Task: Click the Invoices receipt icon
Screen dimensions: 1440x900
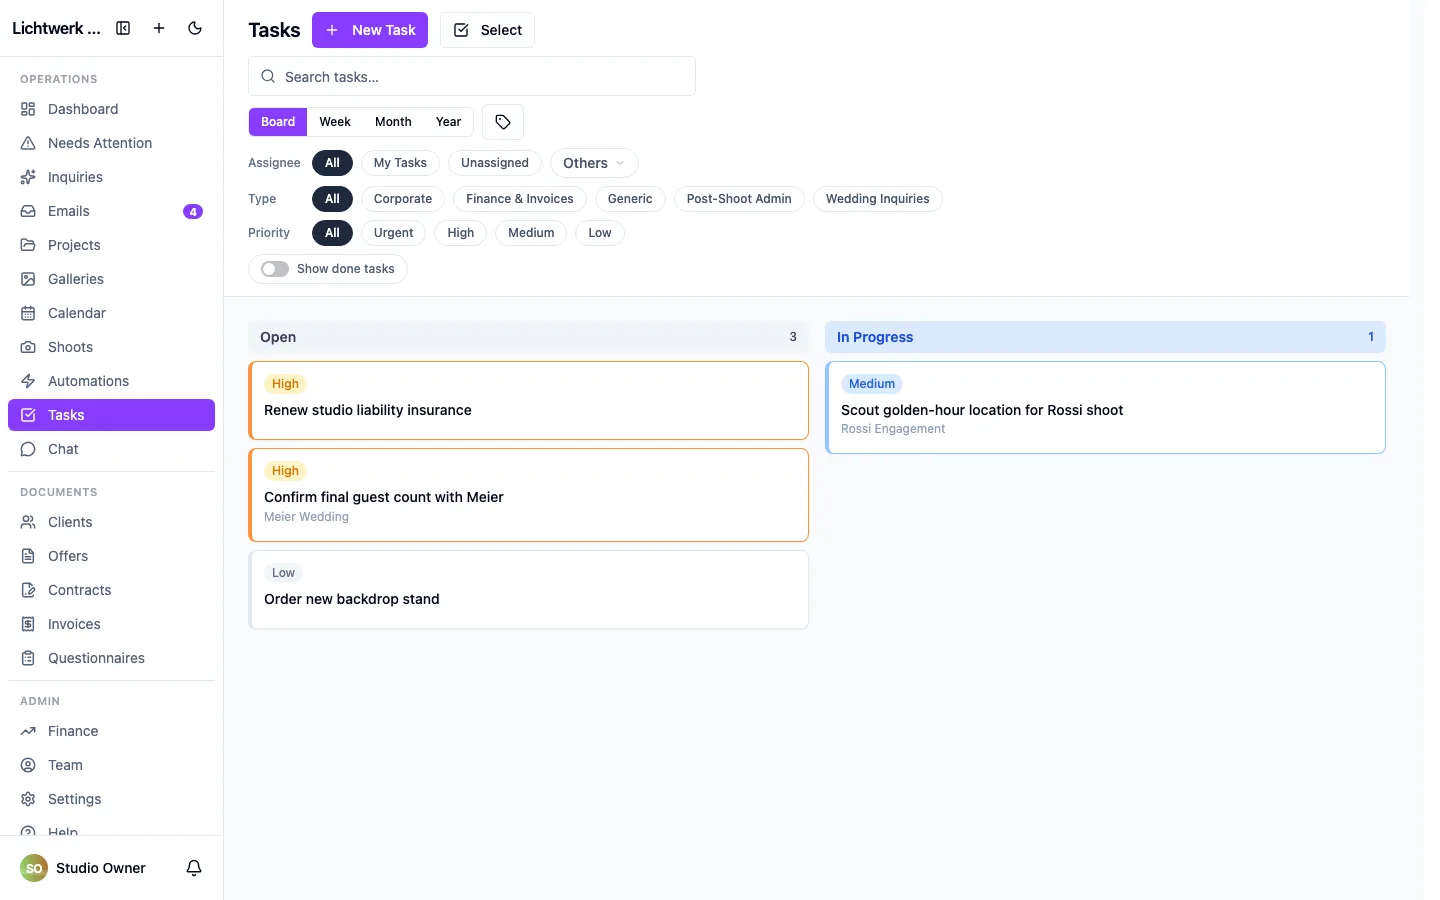Action: coord(28,624)
